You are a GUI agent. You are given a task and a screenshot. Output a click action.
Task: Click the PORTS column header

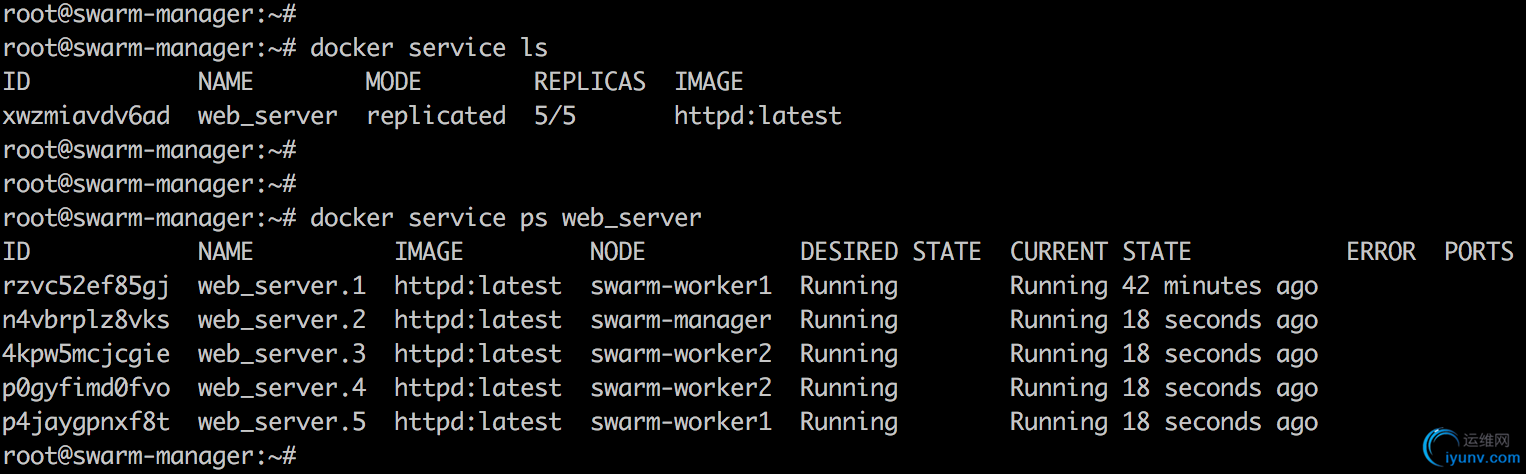1479,252
